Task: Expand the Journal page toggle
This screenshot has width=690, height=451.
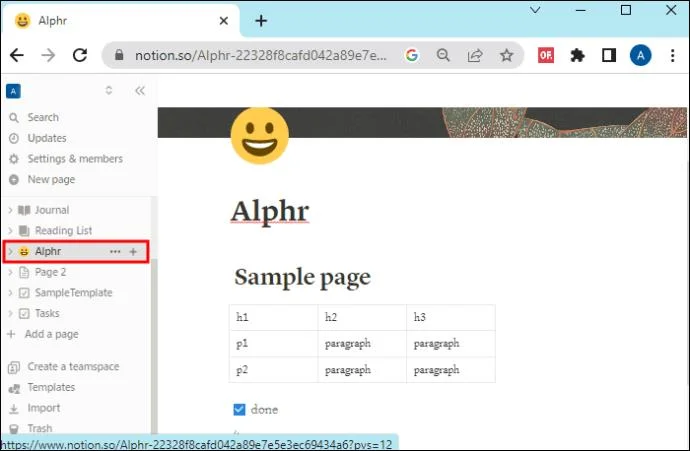Action: 10,210
